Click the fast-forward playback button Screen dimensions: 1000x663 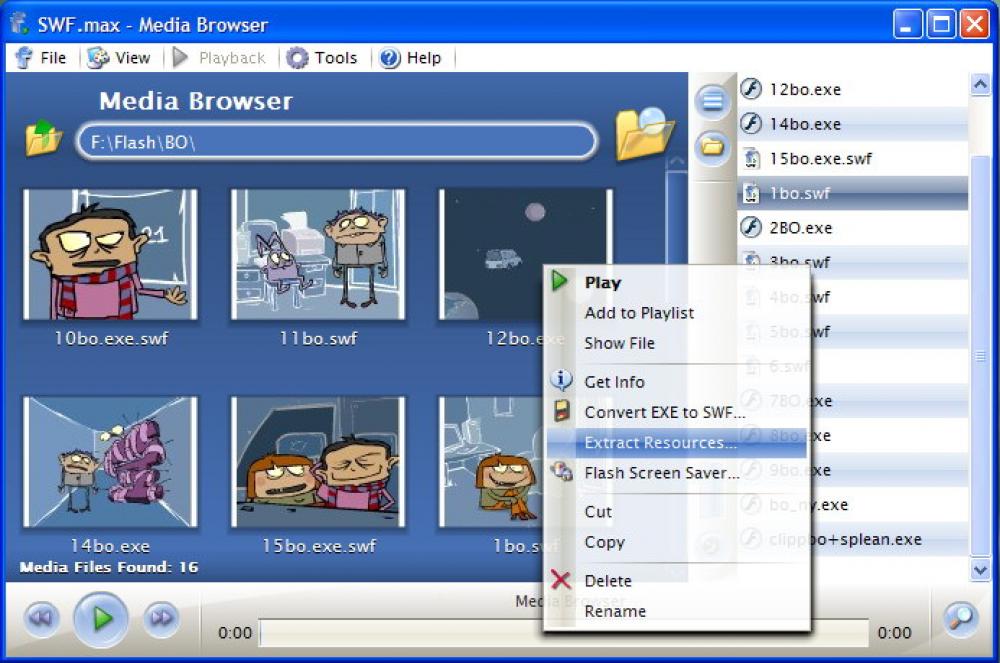coord(159,618)
